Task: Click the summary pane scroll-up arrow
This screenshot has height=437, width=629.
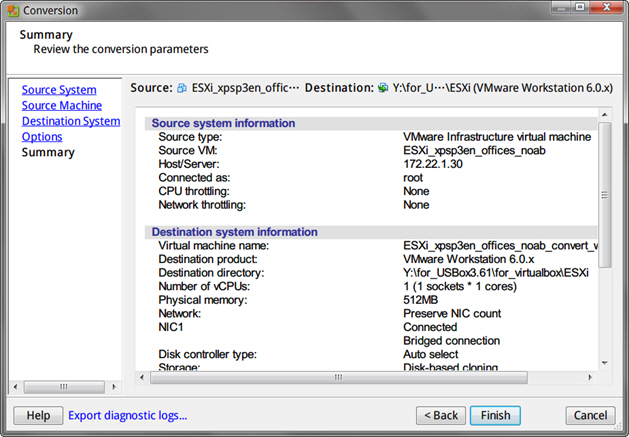Action: (605, 112)
